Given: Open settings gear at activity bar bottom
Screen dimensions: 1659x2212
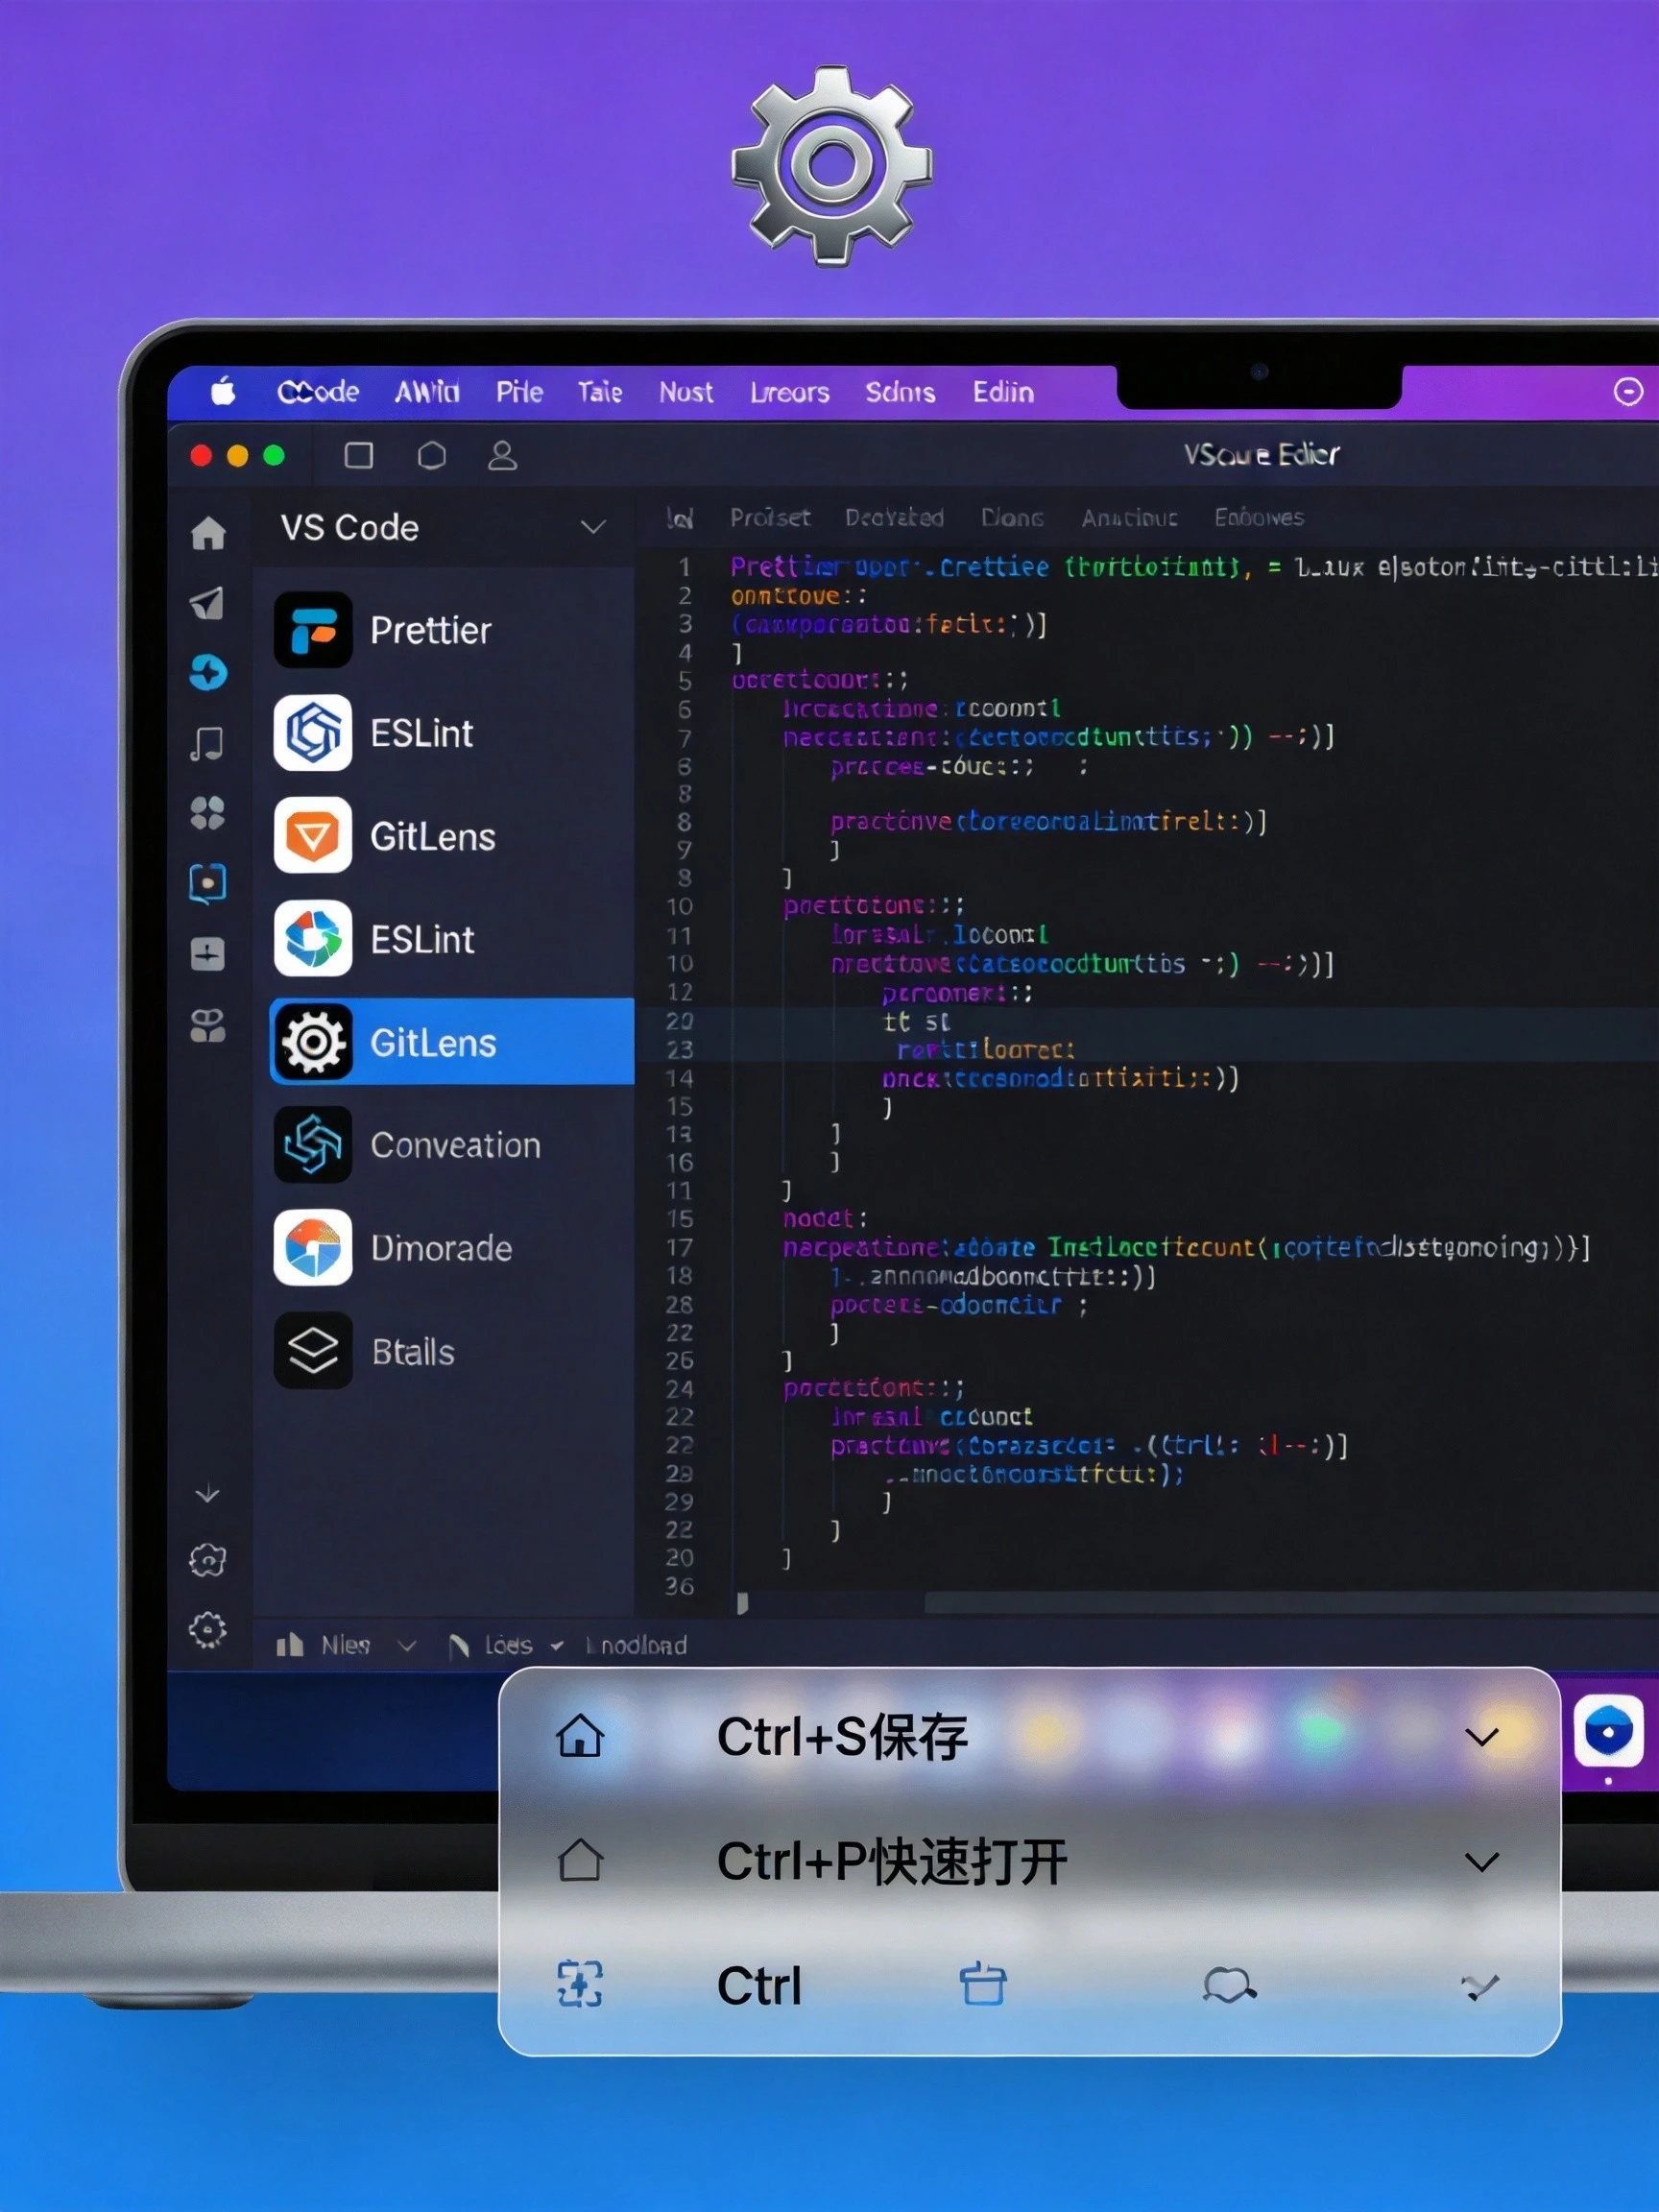Looking at the screenshot, I should point(208,1630).
